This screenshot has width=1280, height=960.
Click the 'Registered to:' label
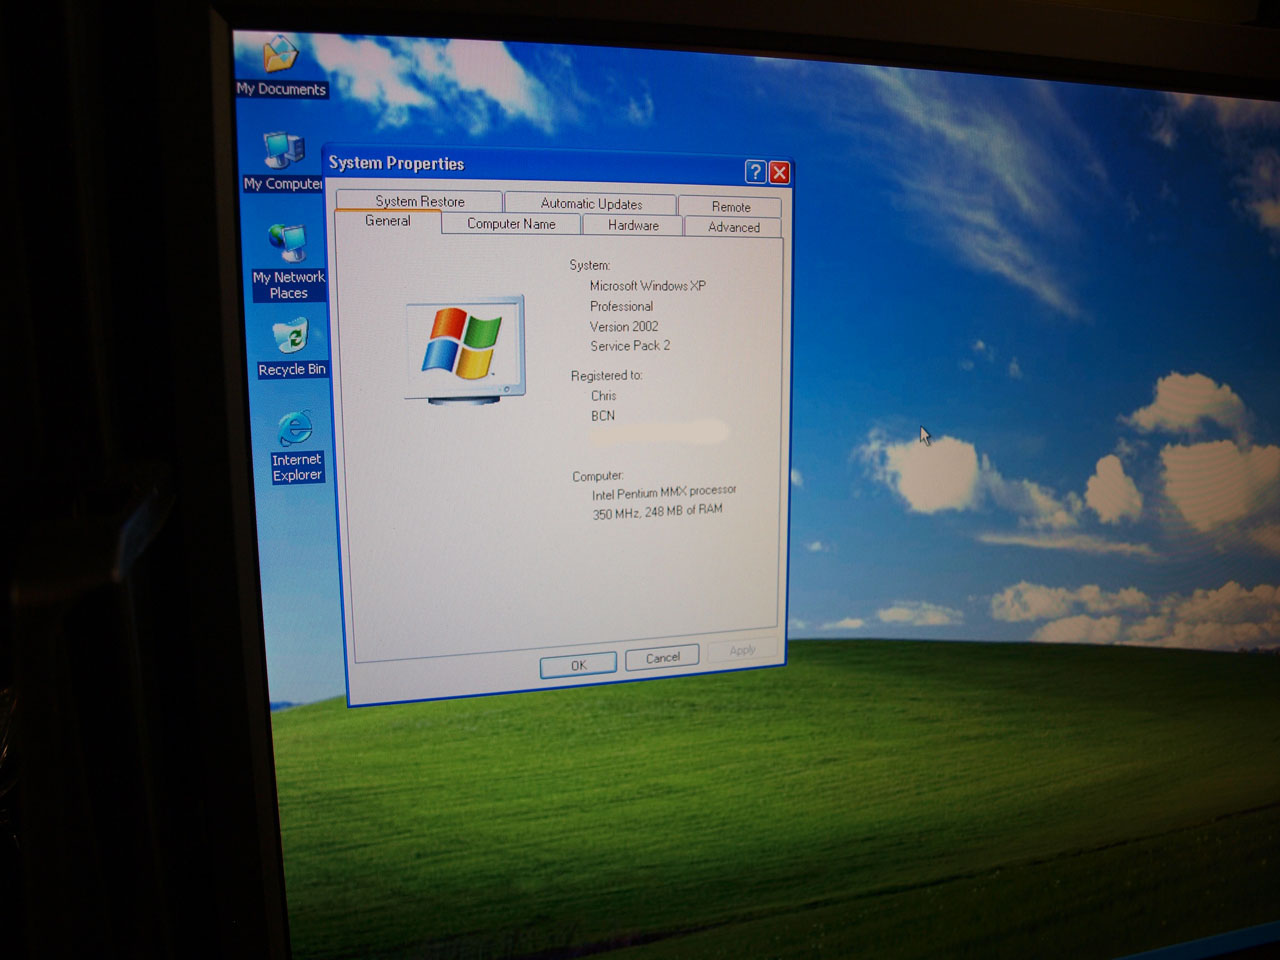(x=607, y=376)
